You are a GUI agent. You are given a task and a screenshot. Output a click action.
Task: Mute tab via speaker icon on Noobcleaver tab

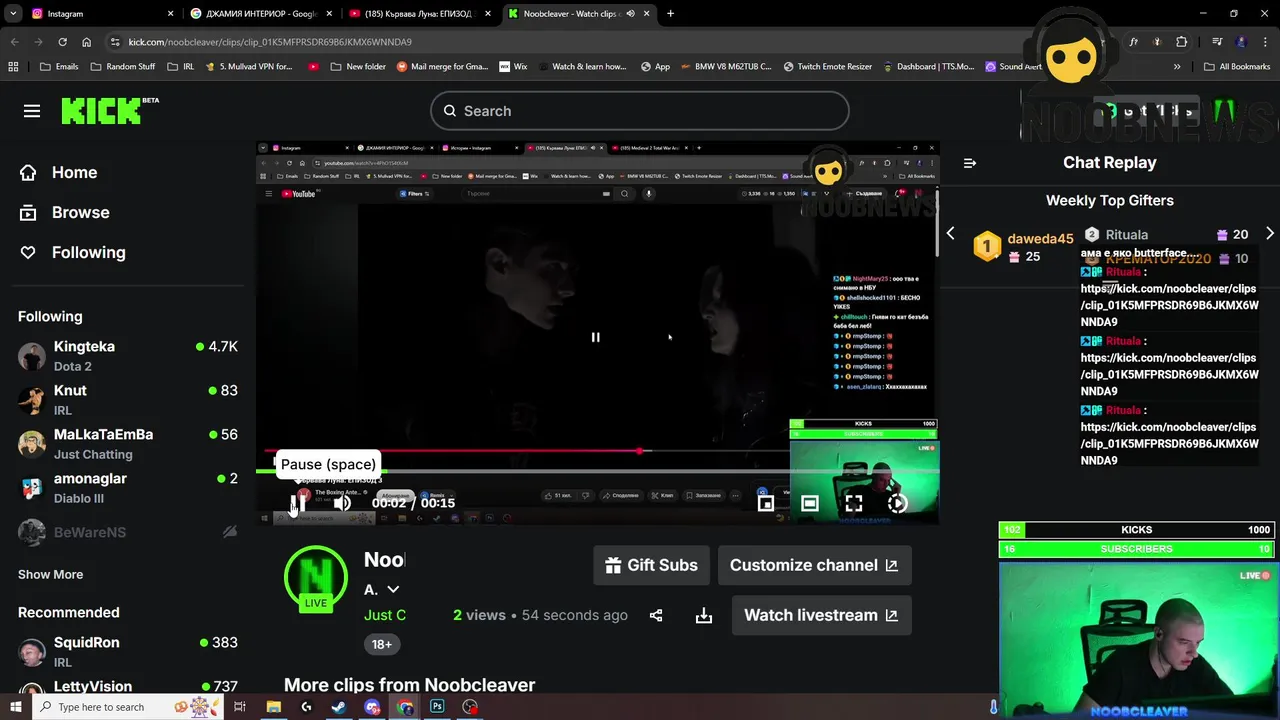click(x=630, y=14)
